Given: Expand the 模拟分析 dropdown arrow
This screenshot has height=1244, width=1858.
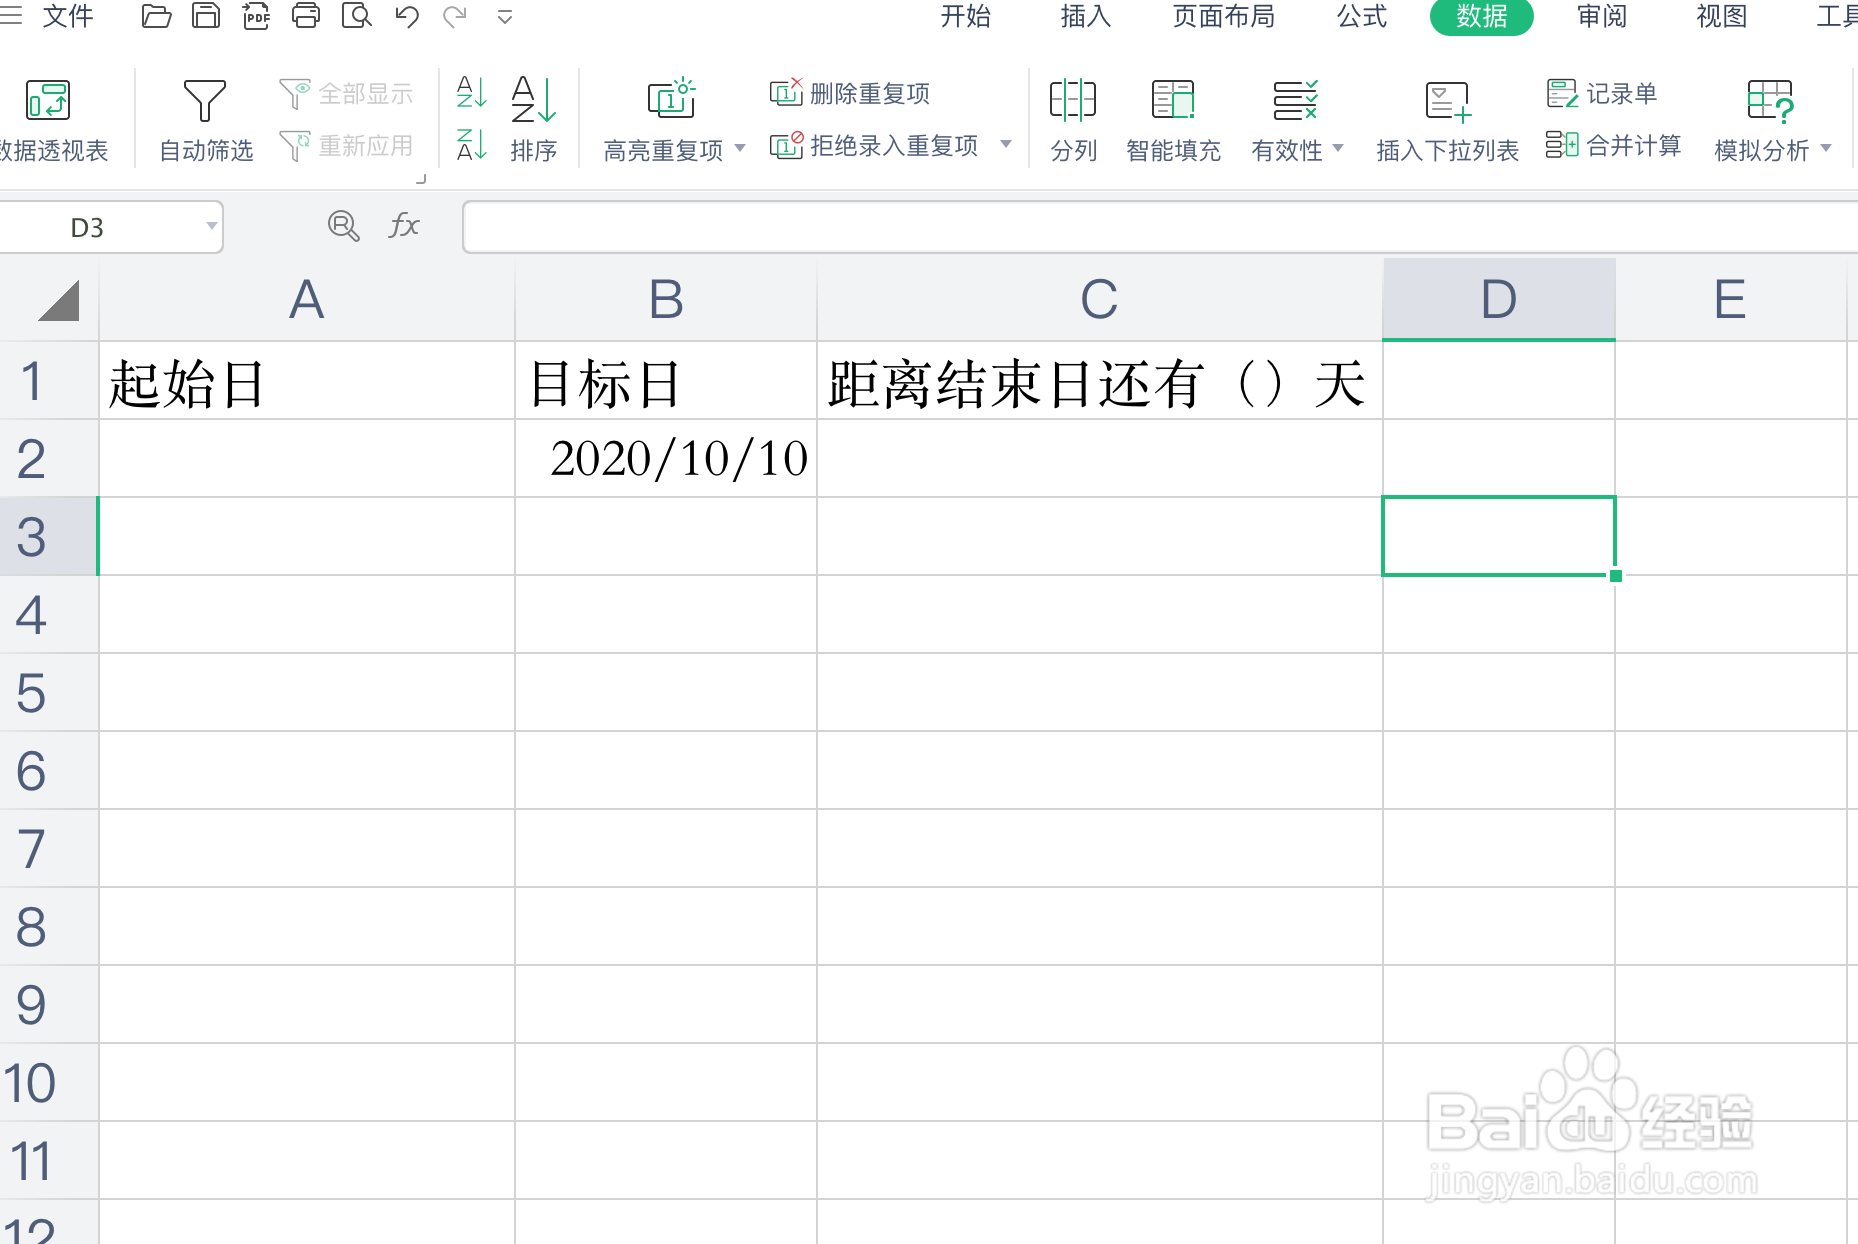Looking at the screenshot, I should (x=1826, y=148).
